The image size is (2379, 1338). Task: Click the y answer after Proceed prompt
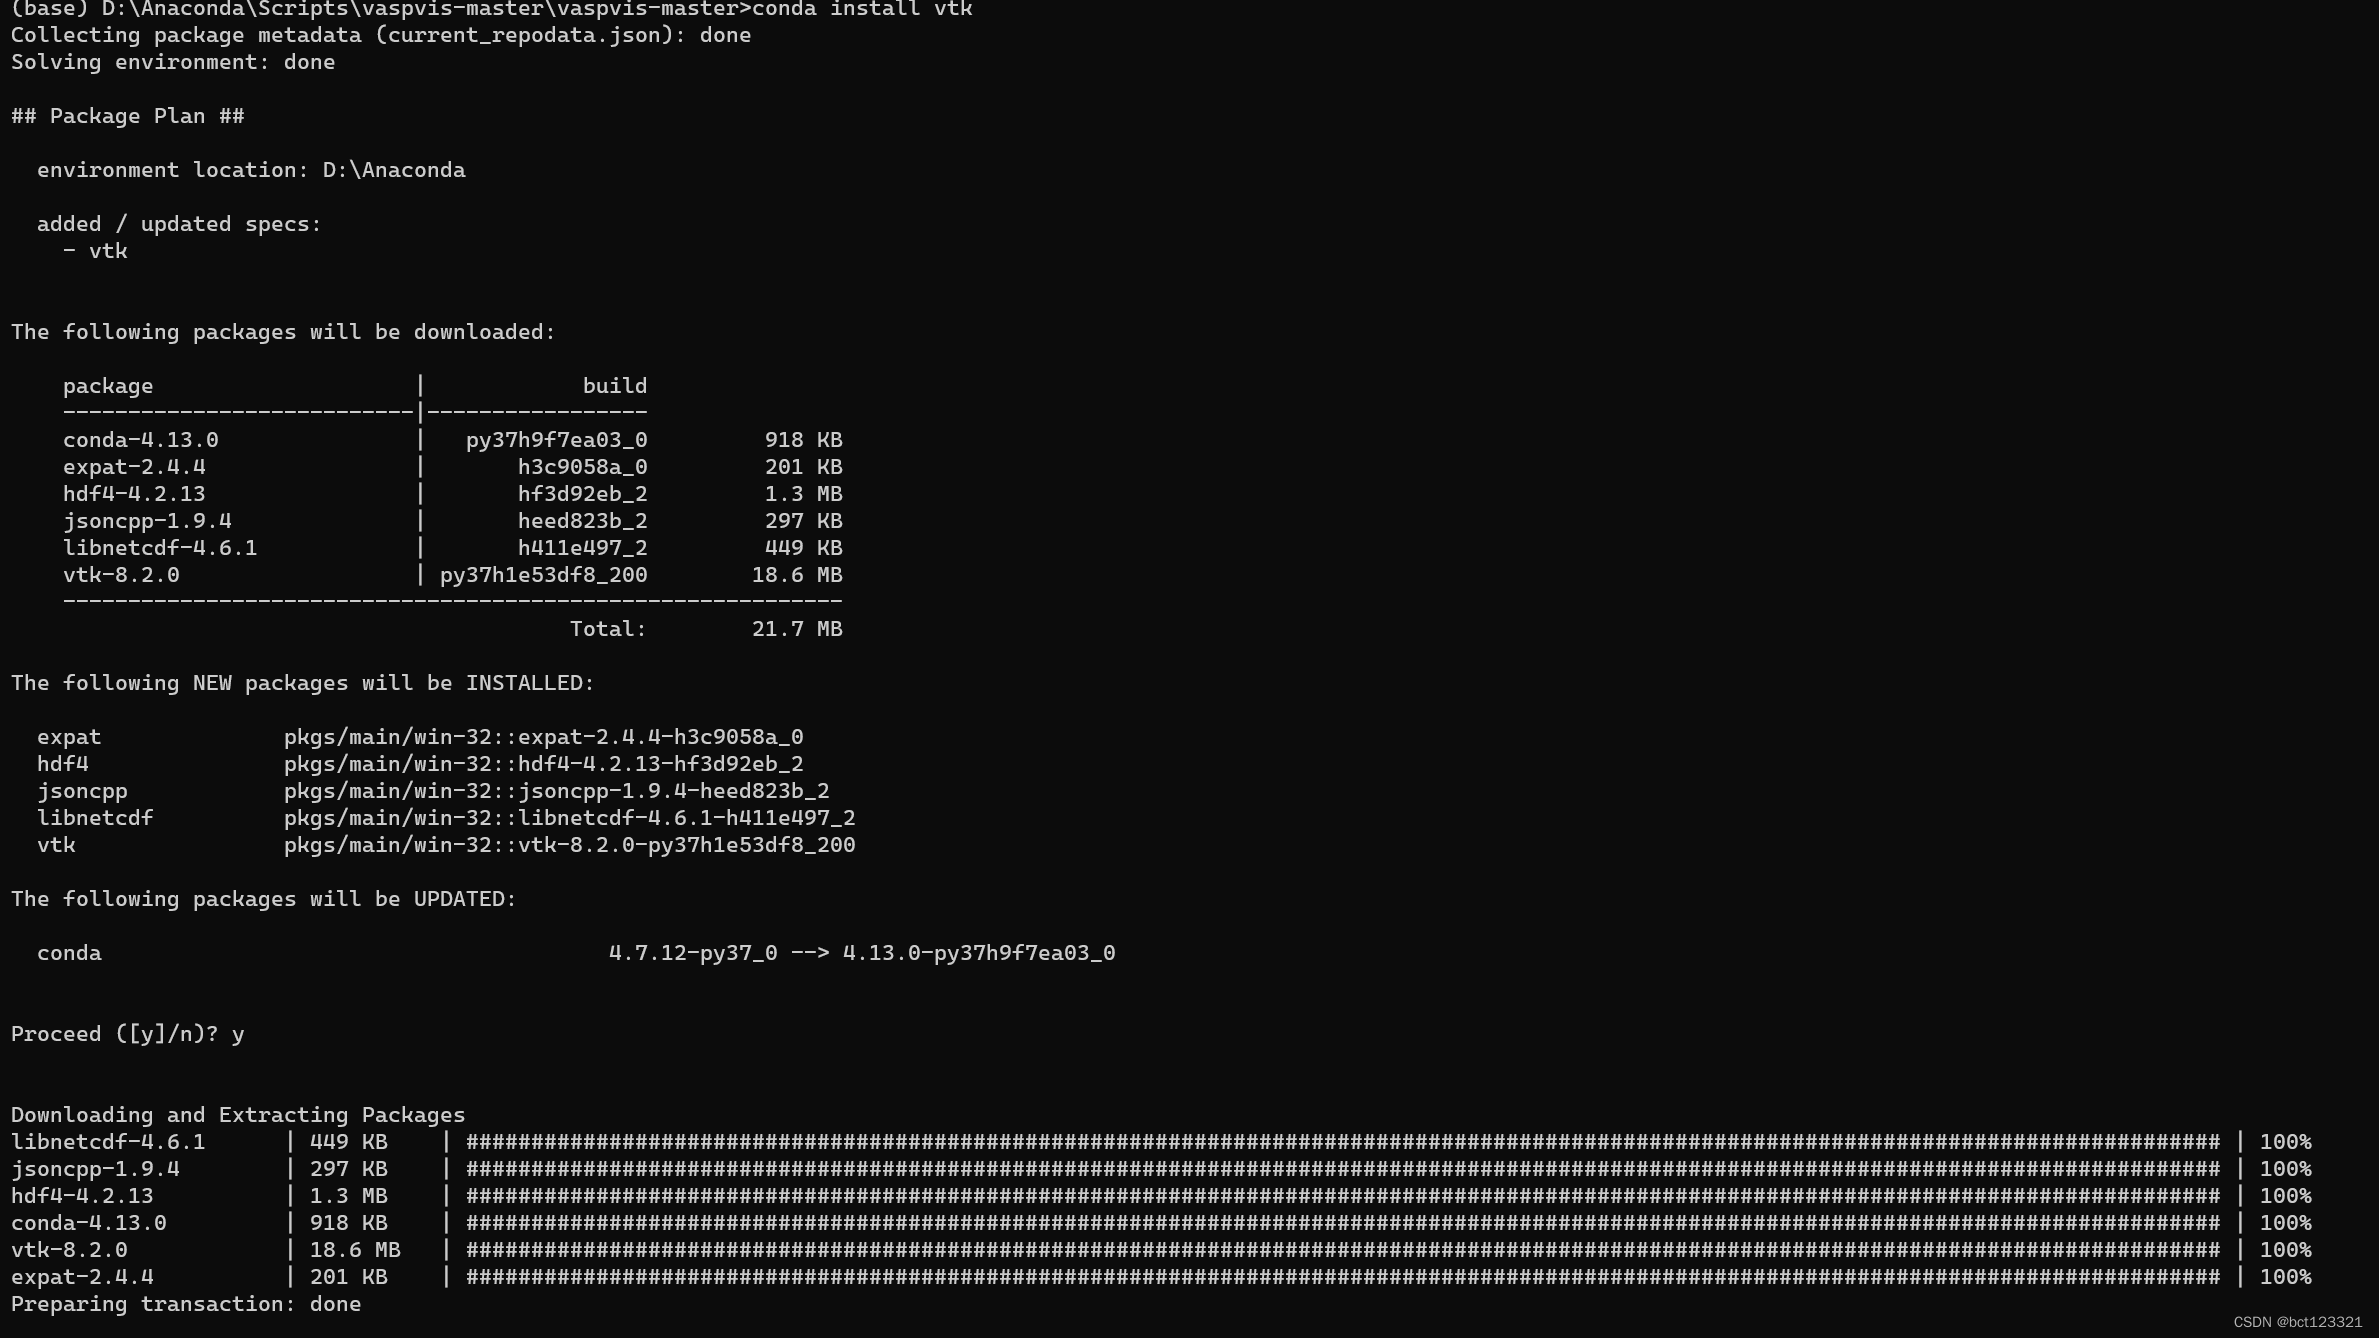[x=236, y=1034]
